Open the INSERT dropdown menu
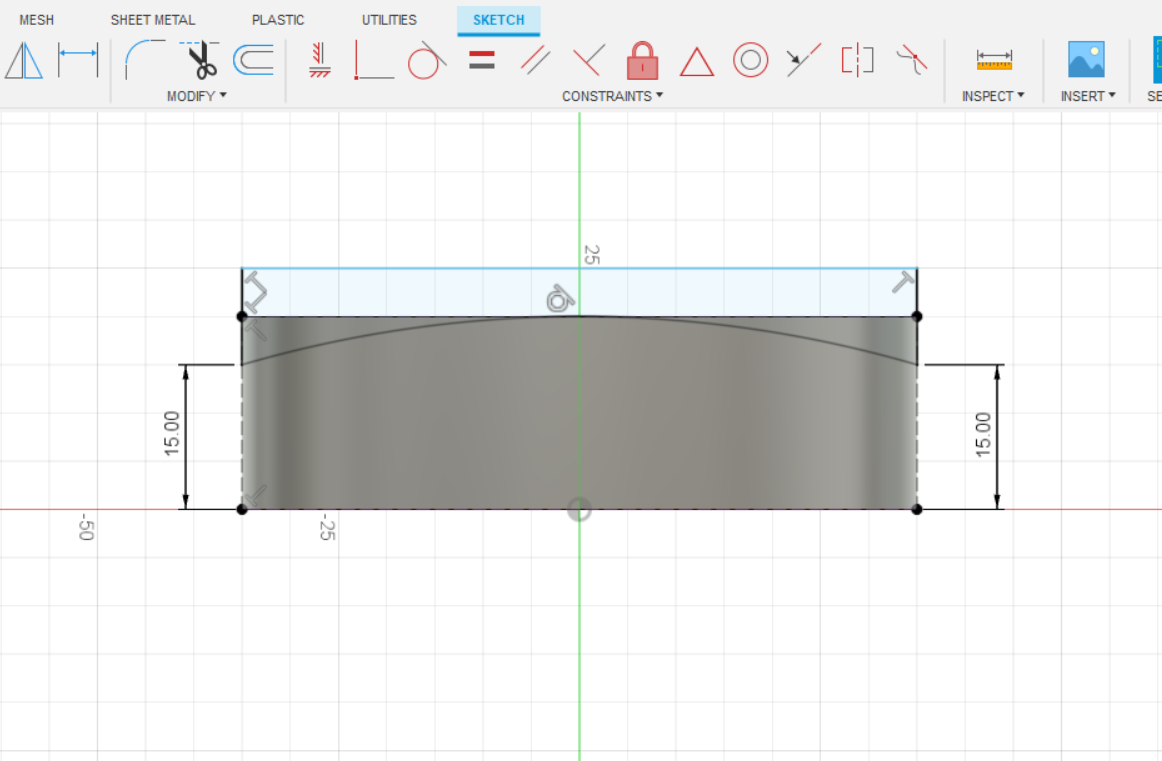The width and height of the screenshot is (1162, 761). click(x=1088, y=96)
